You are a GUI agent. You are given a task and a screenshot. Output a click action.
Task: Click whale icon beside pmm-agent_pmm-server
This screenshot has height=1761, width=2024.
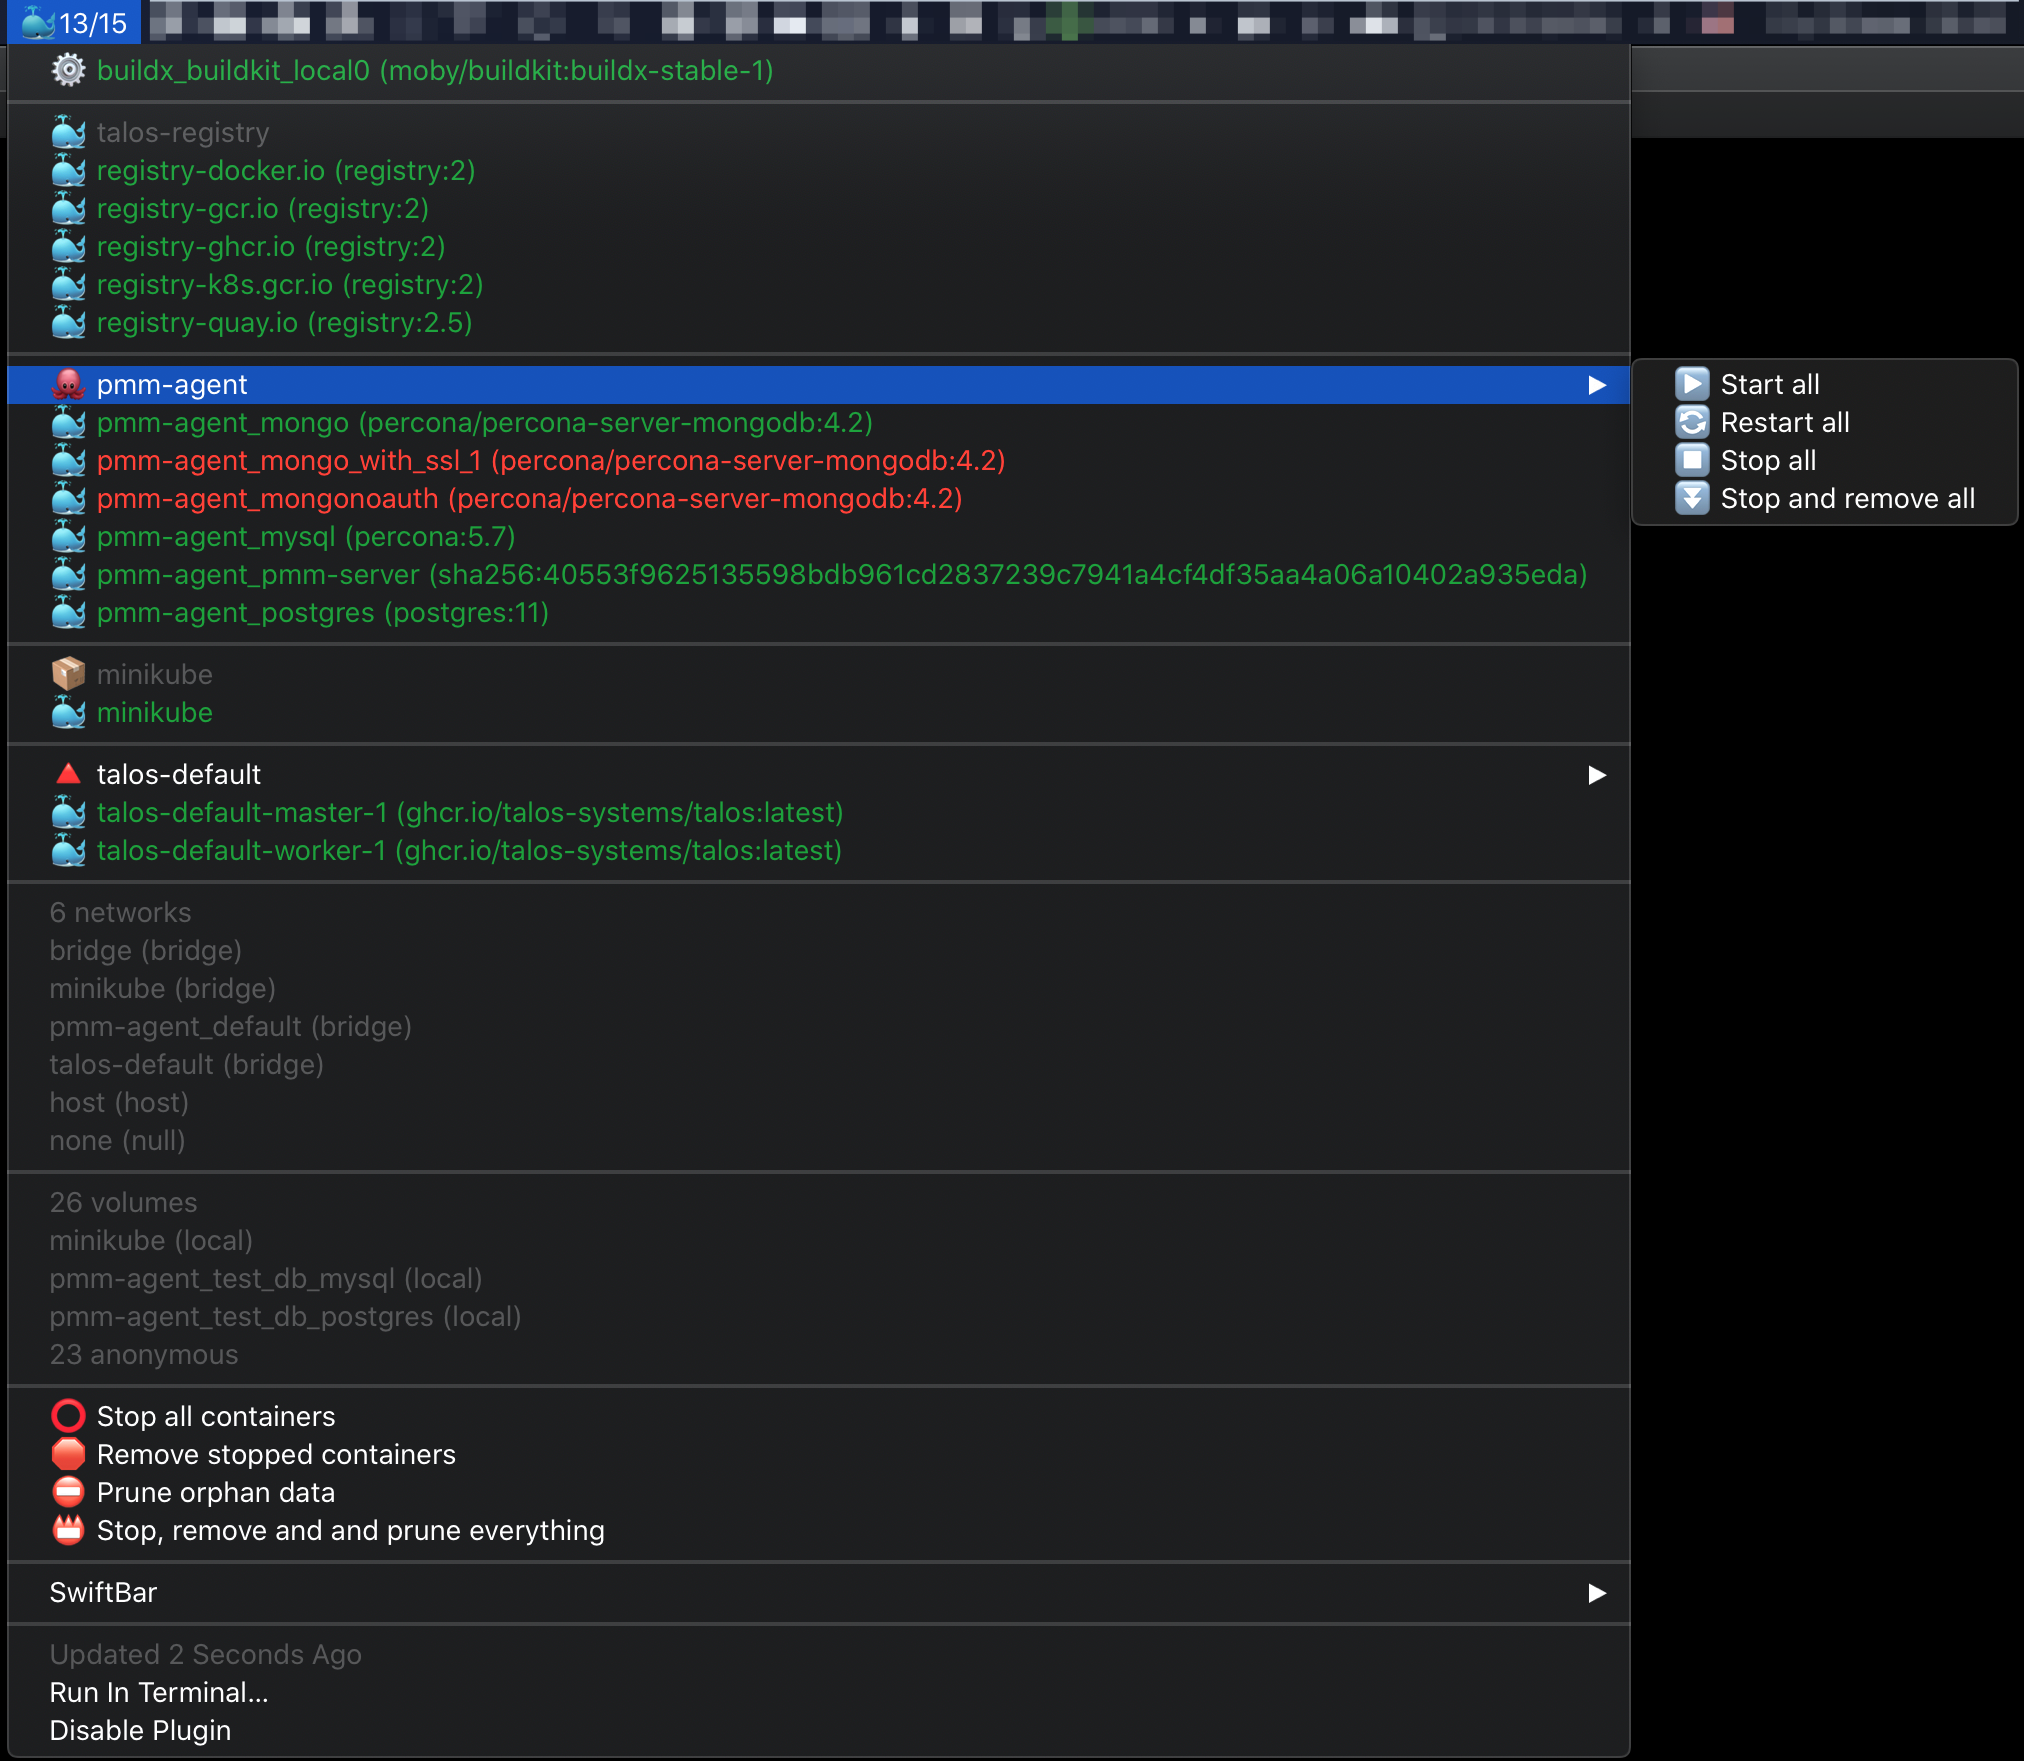coord(68,575)
